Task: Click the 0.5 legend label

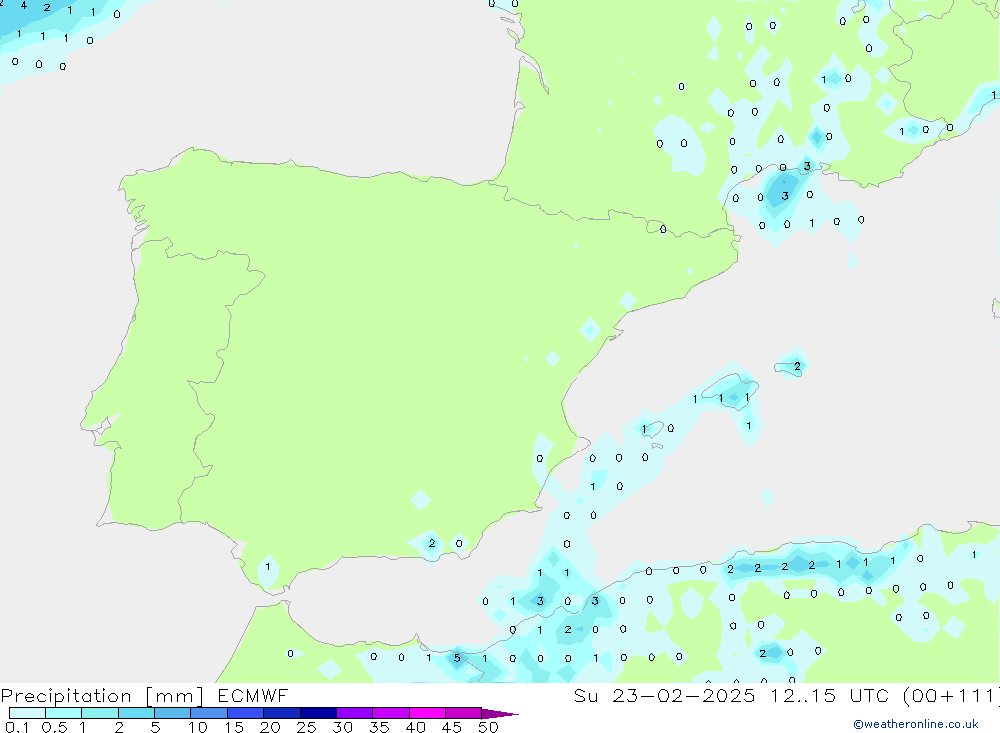Action: tap(54, 727)
